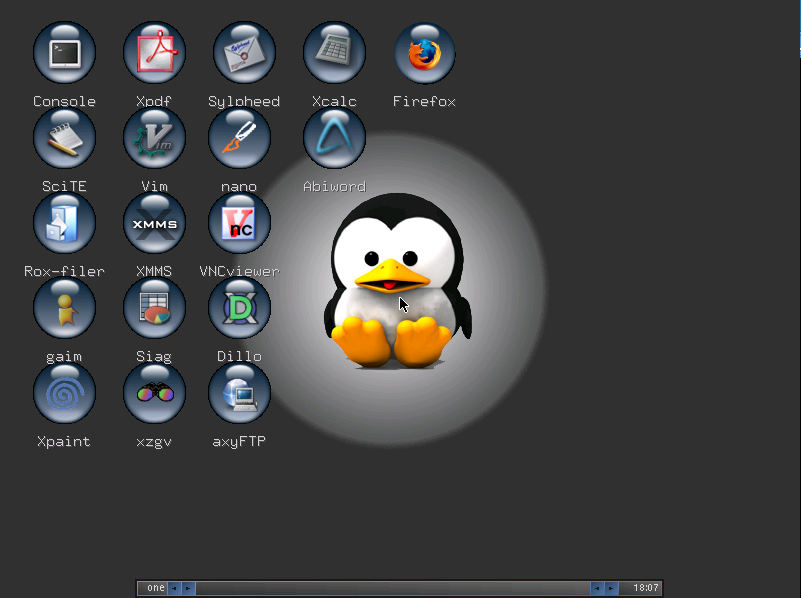The height and width of the screenshot is (598, 801).
Task: Start the XMMS music player
Action: [x=154, y=222]
